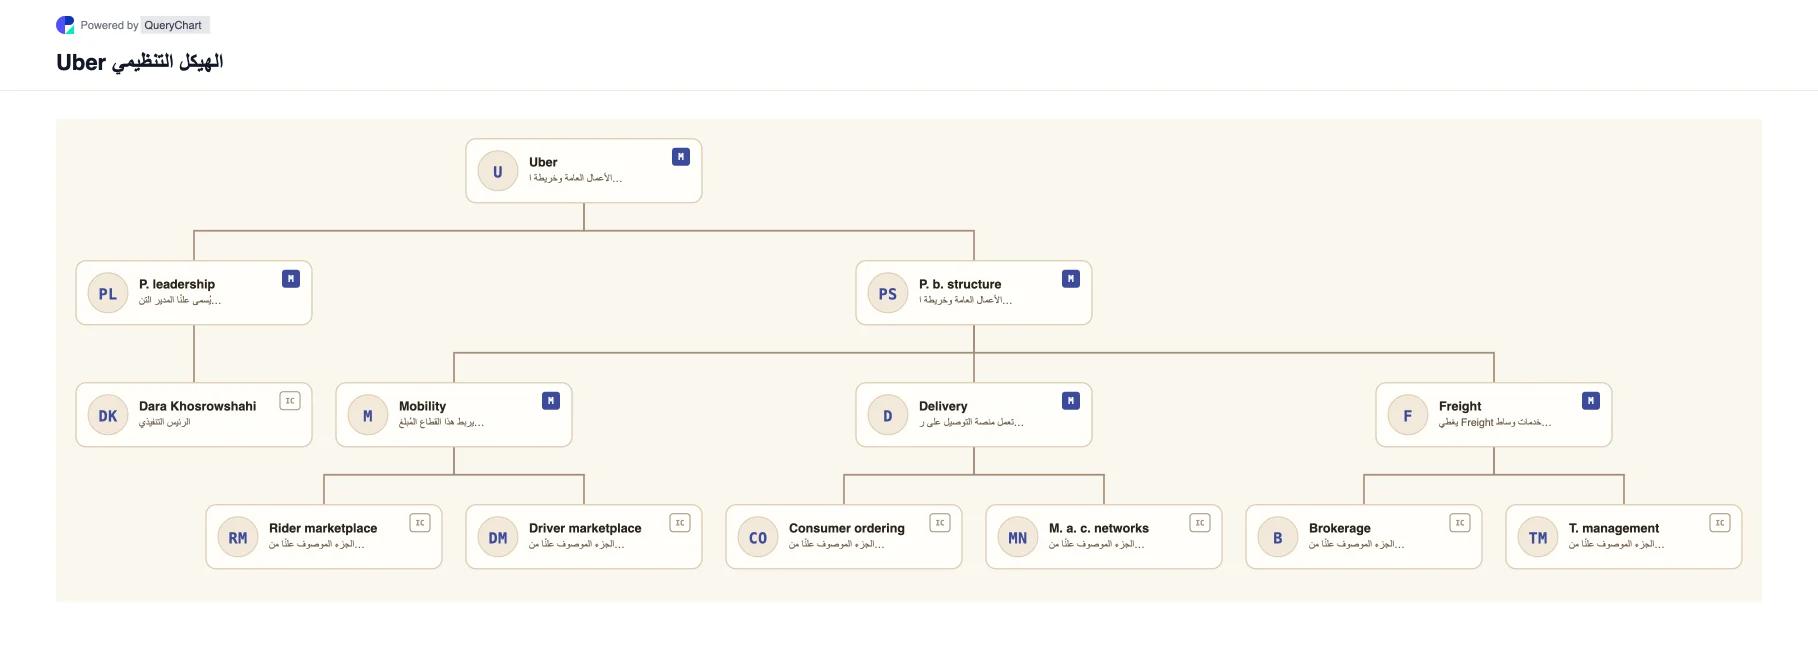Click the IC badge on Dara Khosrowshahi card
Viewport: 1818px width, 658px height.
(x=290, y=401)
